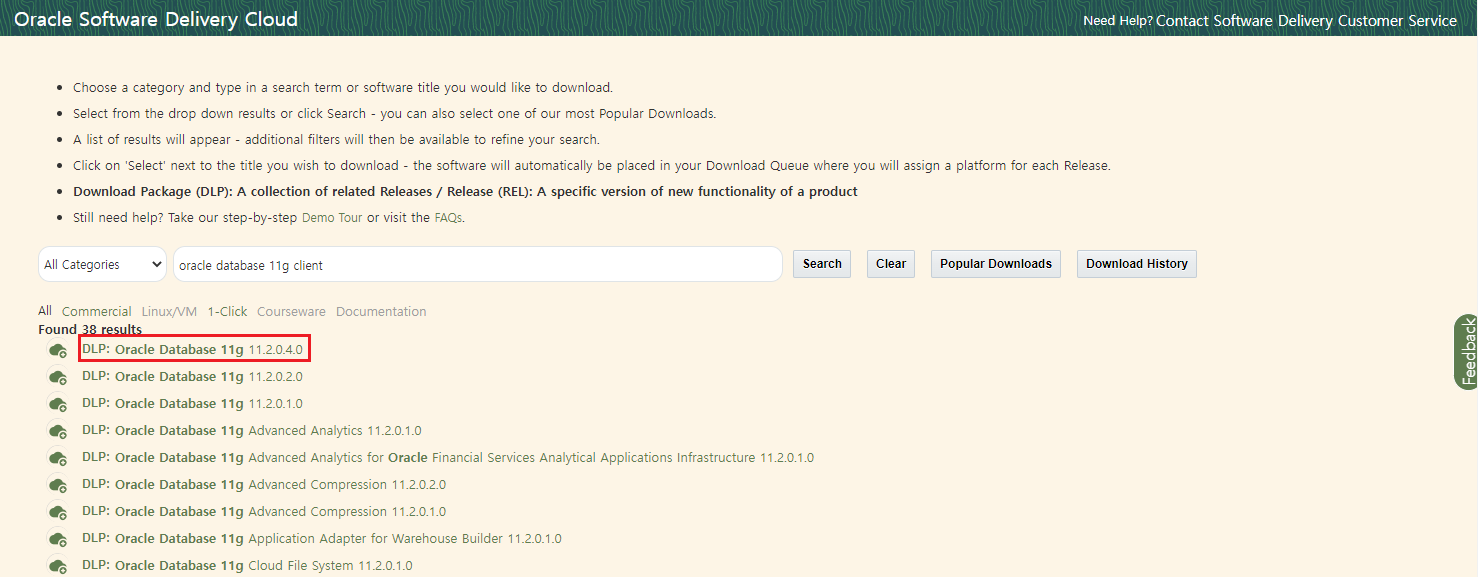Select DLP: Oracle Database 11g 11.2.0.2.0
The width and height of the screenshot is (1478, 577).
pyautogui.click(x=192, y=377)
